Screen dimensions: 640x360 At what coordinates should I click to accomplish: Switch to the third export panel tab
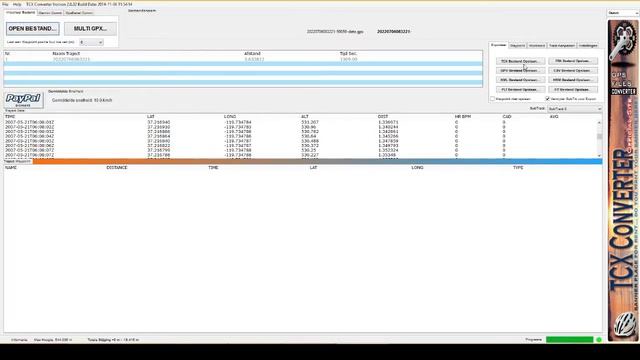(x=537, y=46)
